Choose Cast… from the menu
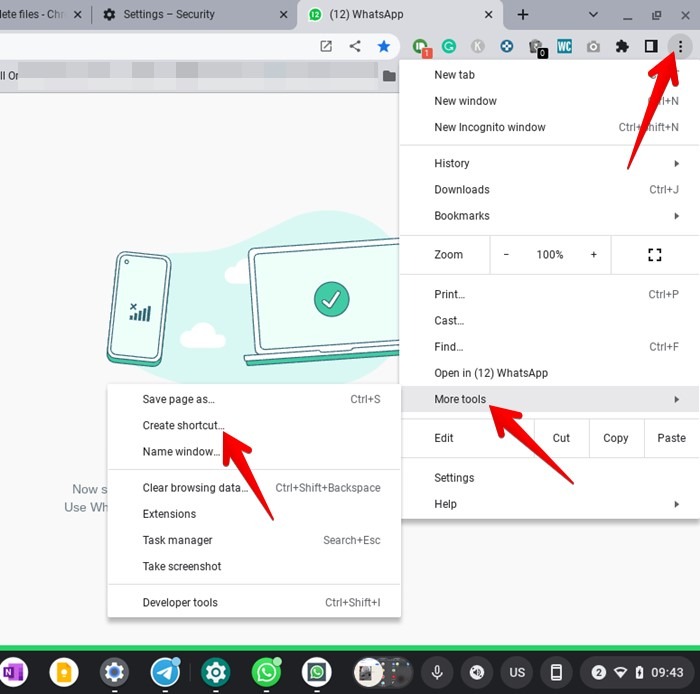700x694 pixels. (549, 320)
